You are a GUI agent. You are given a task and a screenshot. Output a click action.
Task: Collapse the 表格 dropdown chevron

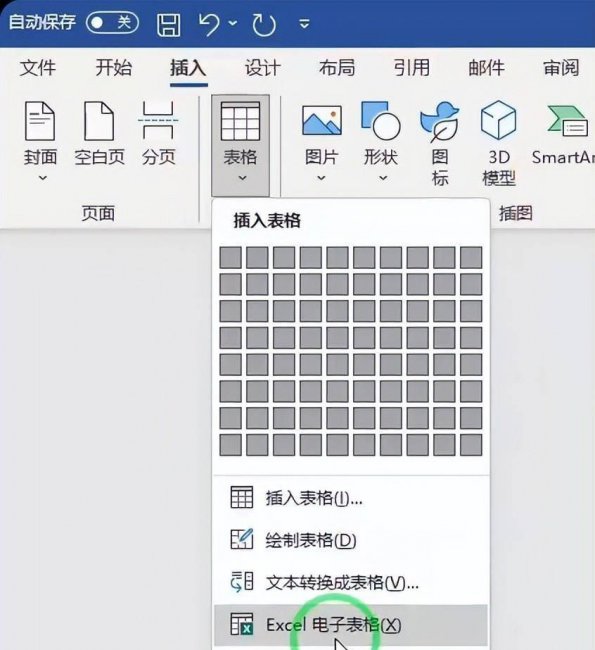tap(243, 178)
